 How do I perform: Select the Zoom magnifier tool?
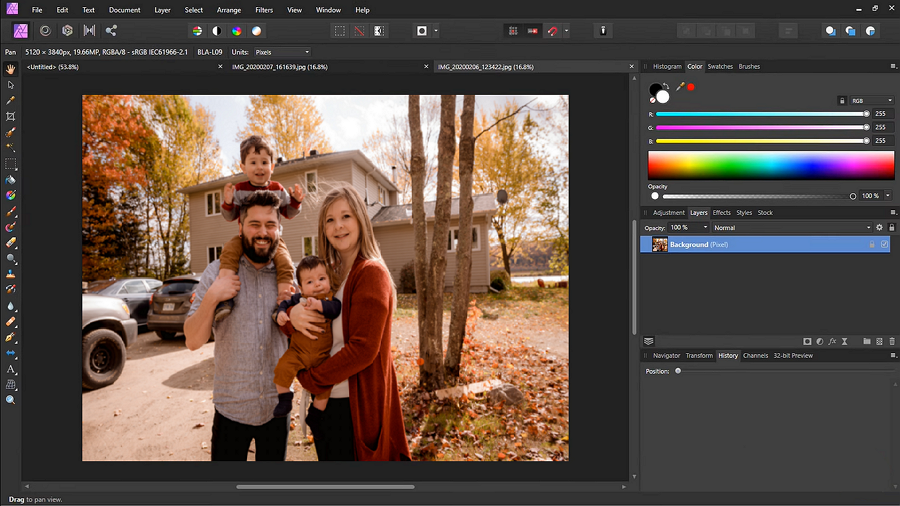tap(11, 399)
